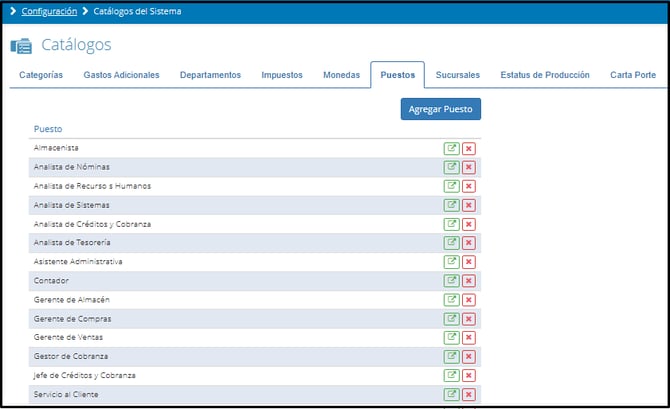This screenshot has height=409, width=670.
Task: Remove the Gerente de Almacén position
Action: point(468,300)
